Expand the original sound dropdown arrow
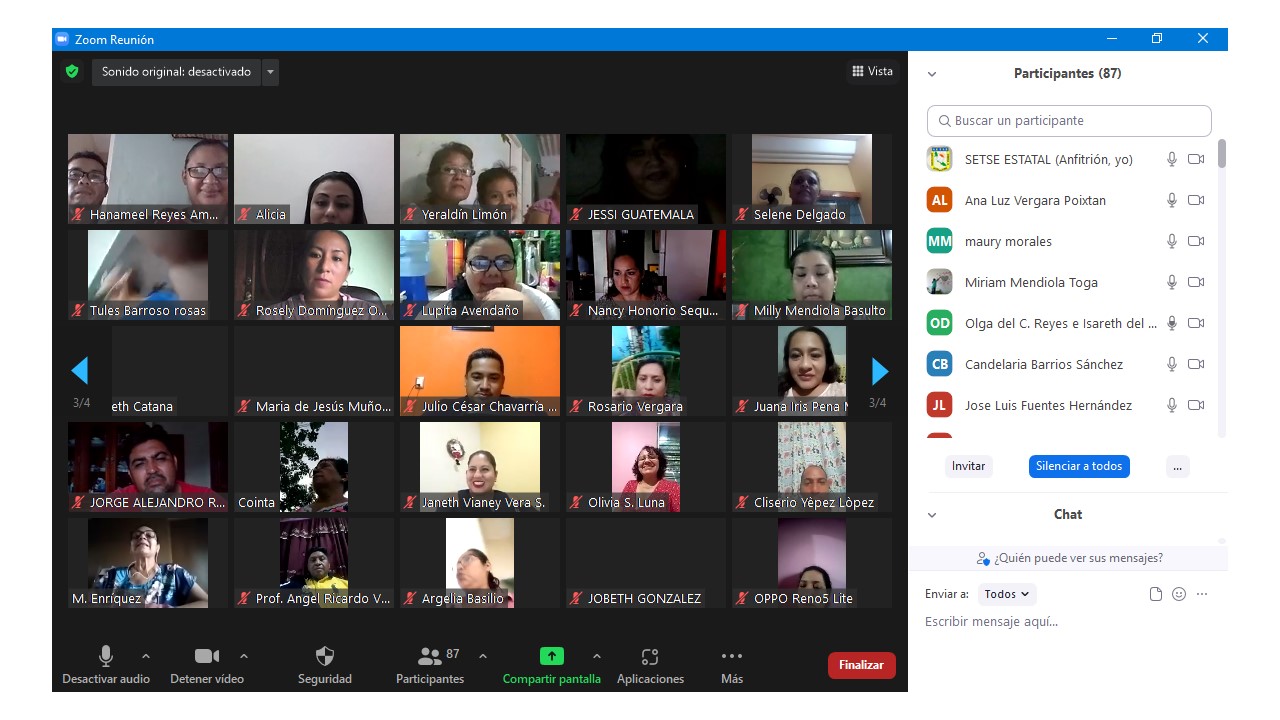 [270, 72]
